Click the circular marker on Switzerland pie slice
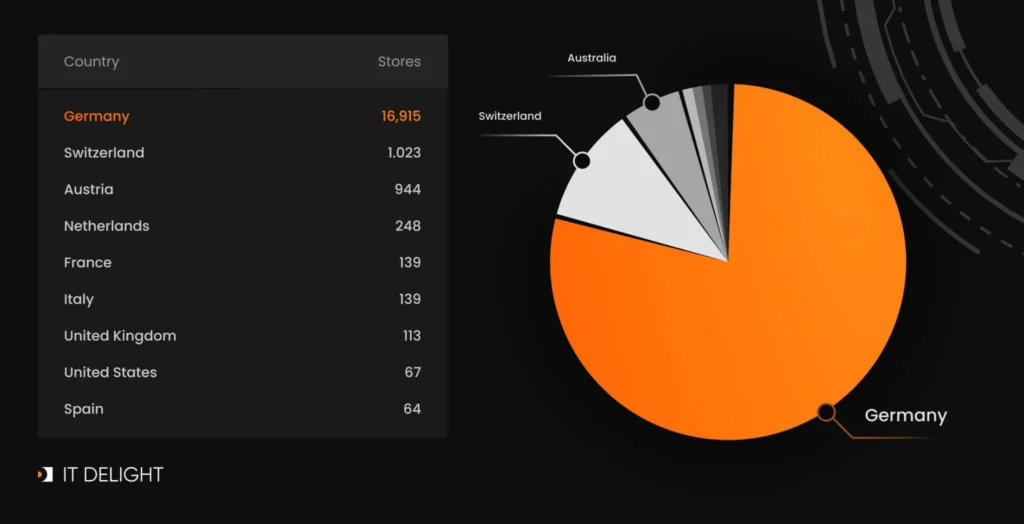 click(581, 159)
